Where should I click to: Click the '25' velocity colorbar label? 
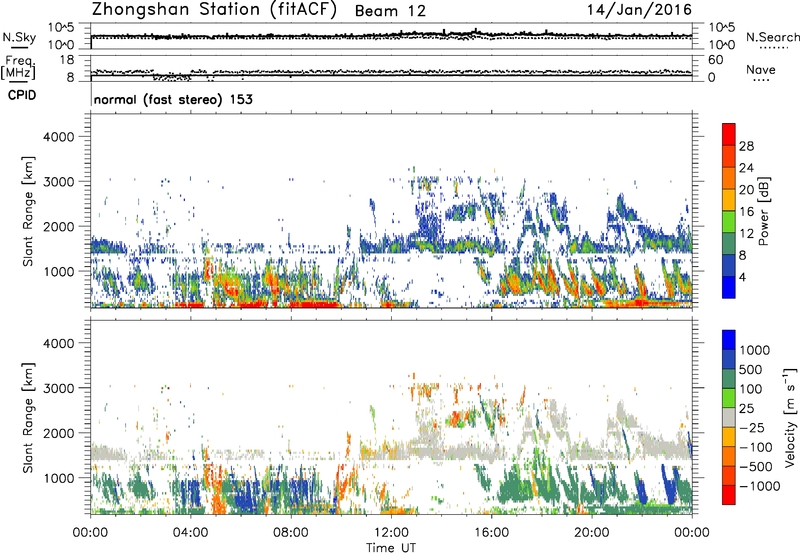point(747,409)
